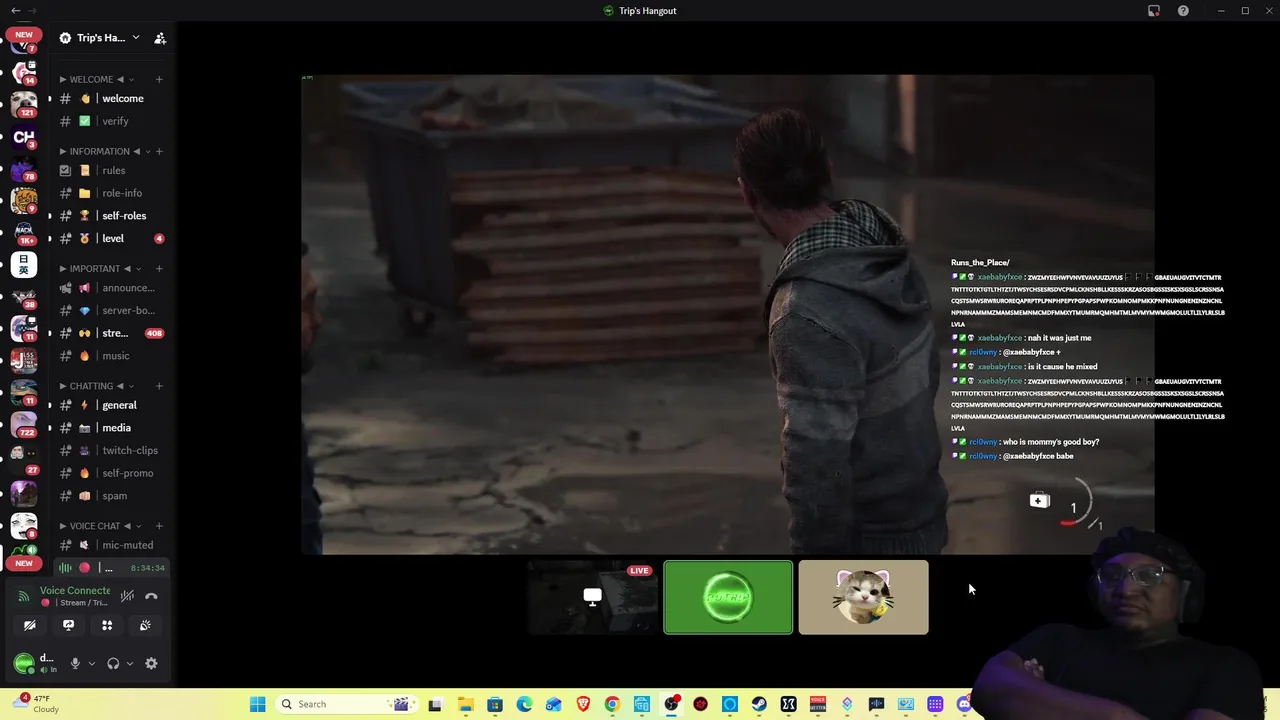Mute the microphone

pos(74,663)
